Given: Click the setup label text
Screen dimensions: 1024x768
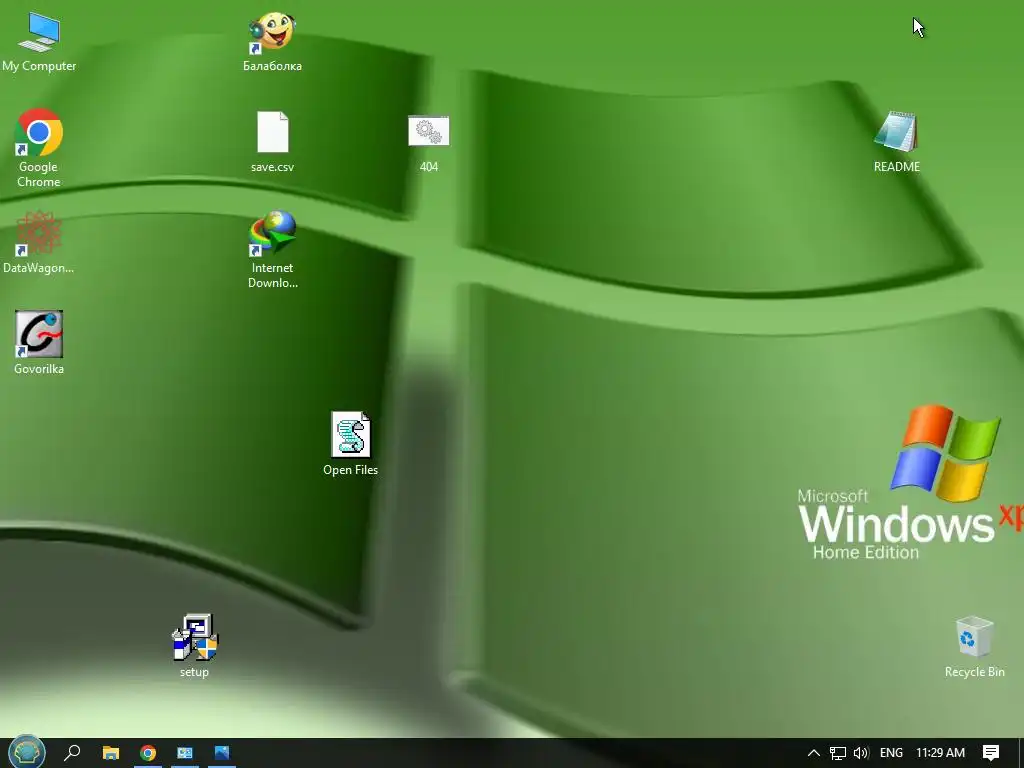Looking at the screenshot, I should 195,672.
